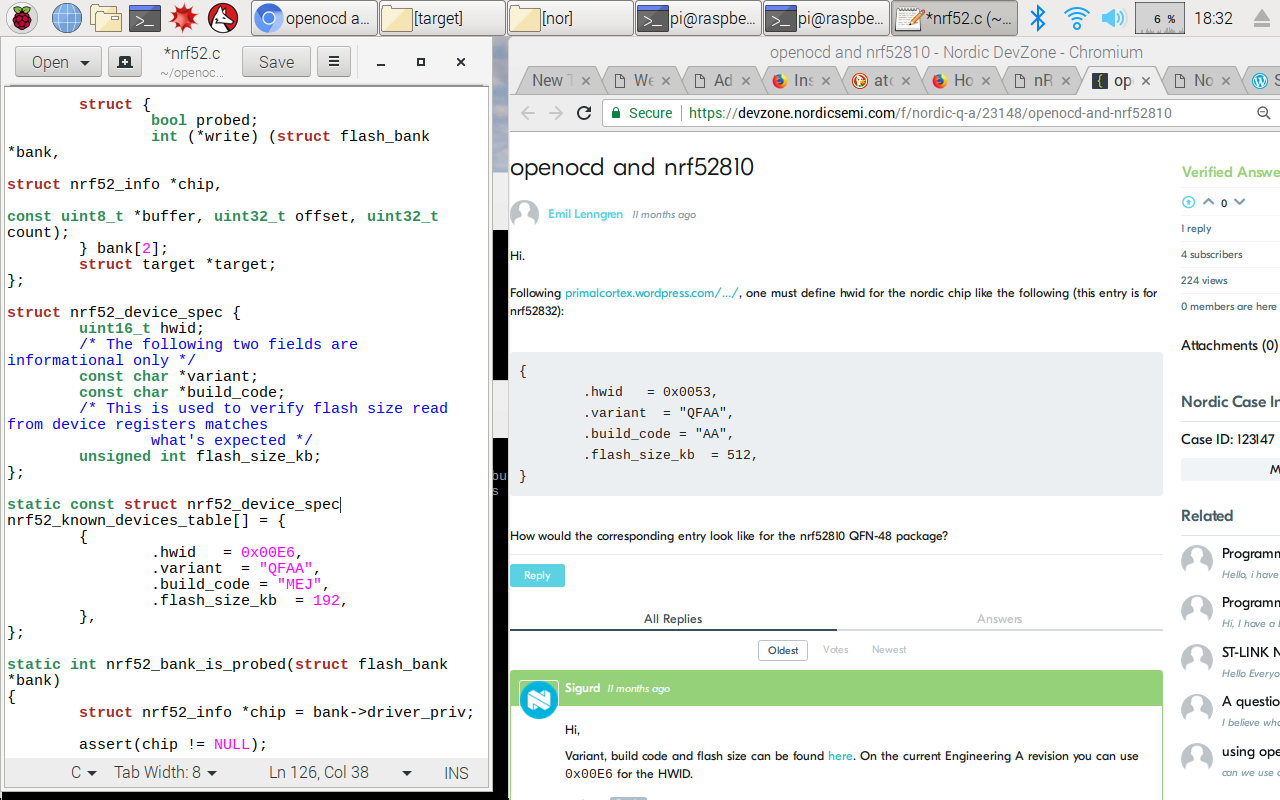The width and height of the screenshot is (1280, 800).
Task: Switch to the 'atc' Chromium tab
Action: click(x=882, y=80)
